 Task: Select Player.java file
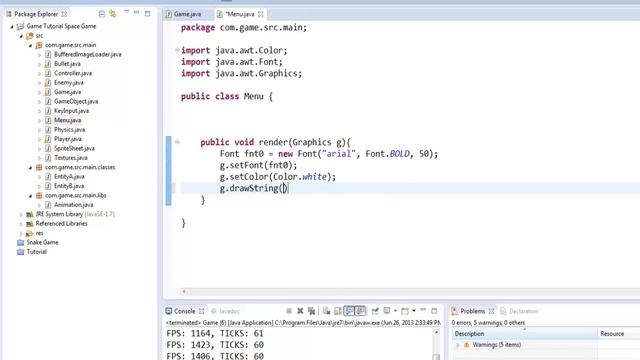click(x=68, y=139)
